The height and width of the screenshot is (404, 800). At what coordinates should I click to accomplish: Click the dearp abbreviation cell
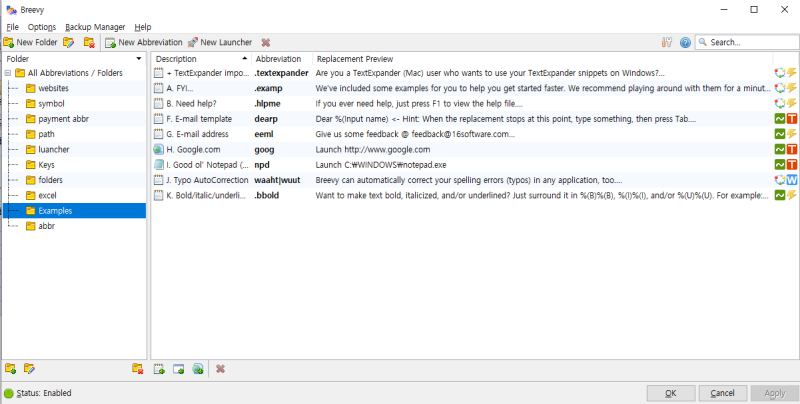[266, 119]
